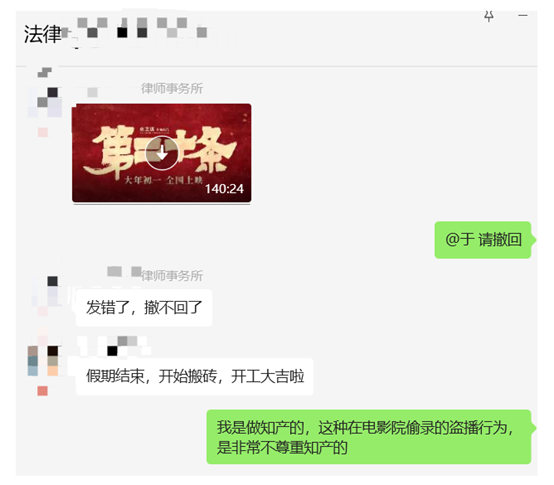Pin the chat window on top
This screenshot has width=554, height=485.
click(x=489, y=16)
